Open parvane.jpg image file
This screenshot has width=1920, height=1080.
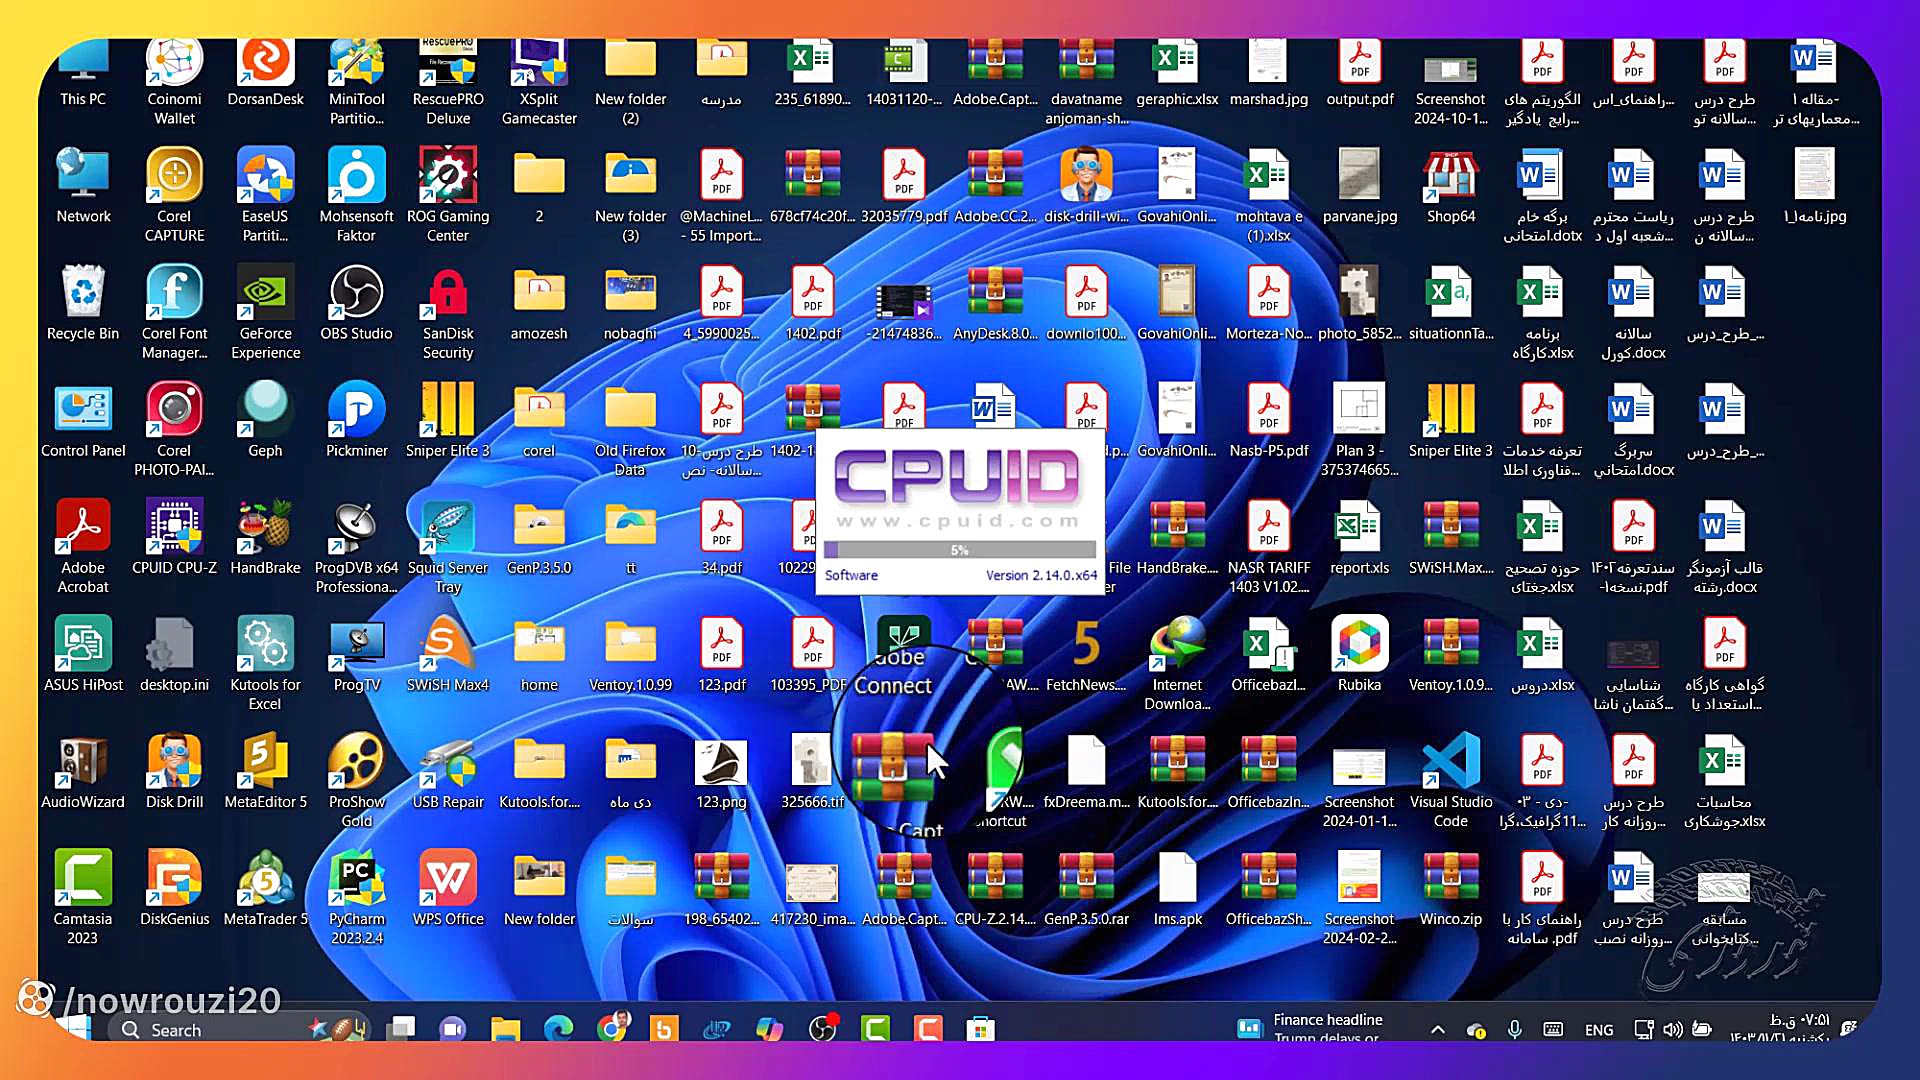pos(1359,185)
